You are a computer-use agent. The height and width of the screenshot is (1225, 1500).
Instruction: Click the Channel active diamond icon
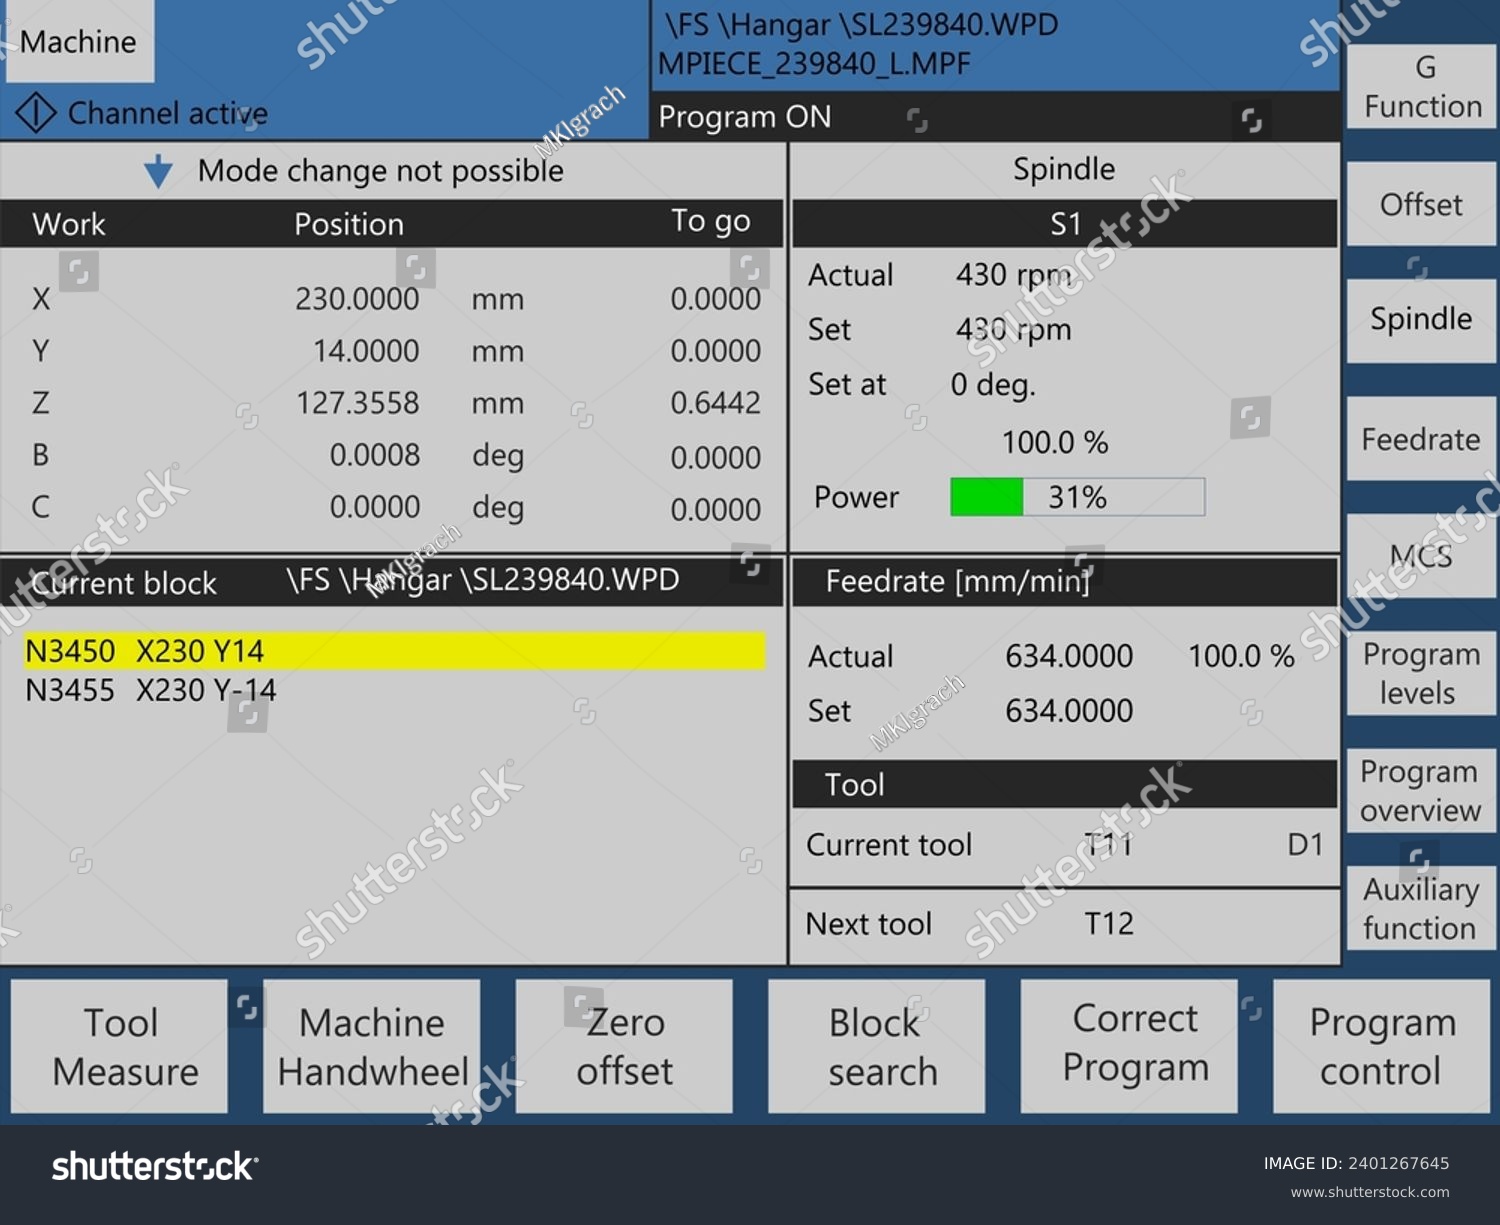(37, 113)
